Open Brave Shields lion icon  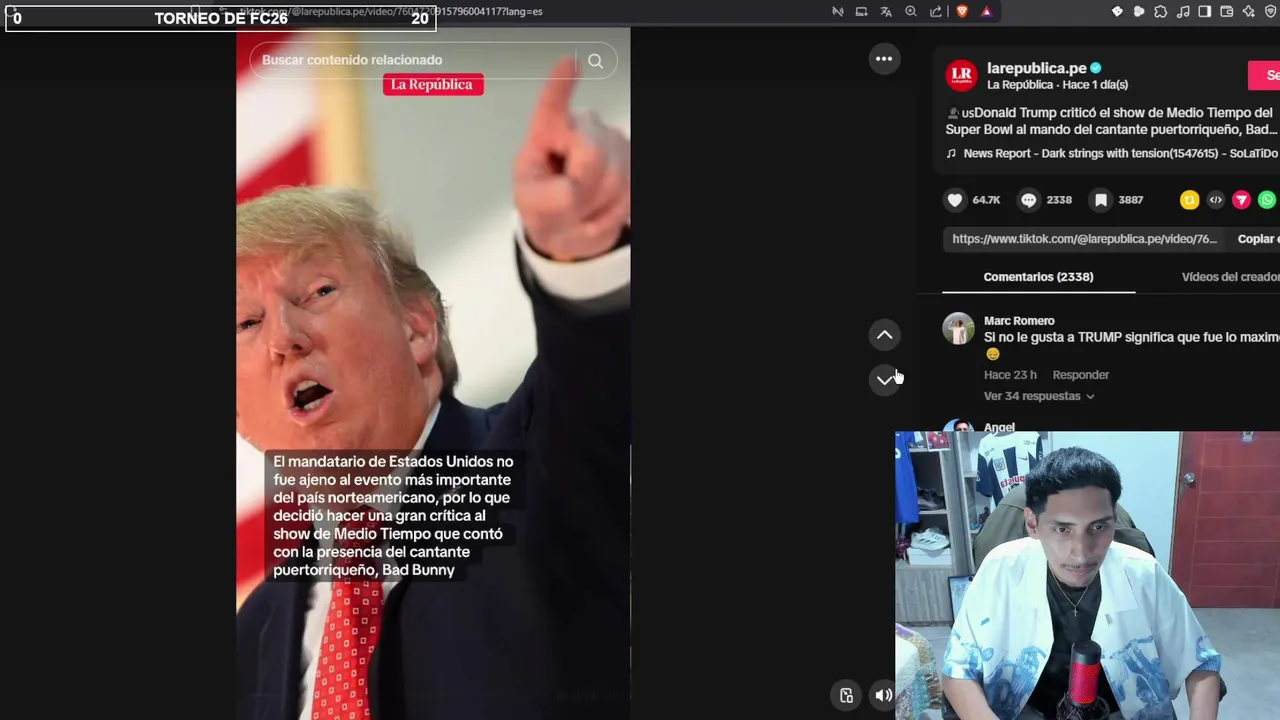[962, 12]
